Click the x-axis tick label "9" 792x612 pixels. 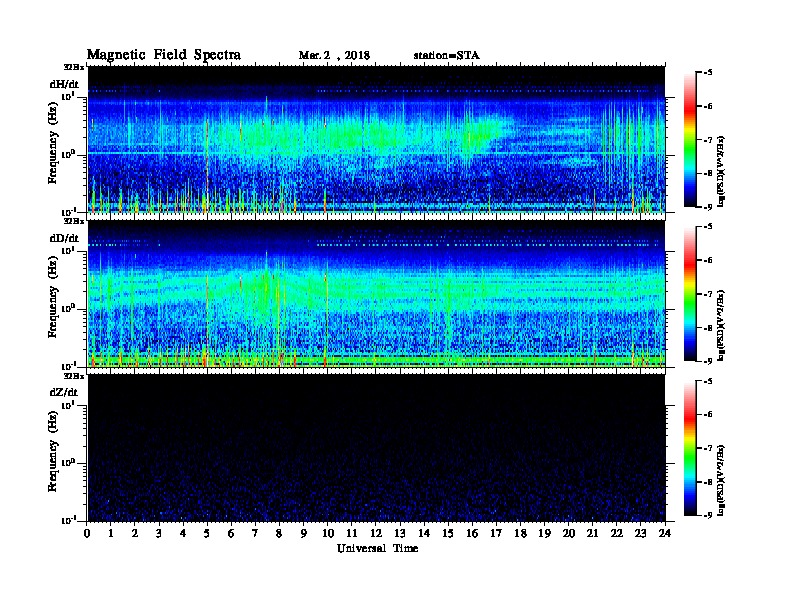(304, 533)
